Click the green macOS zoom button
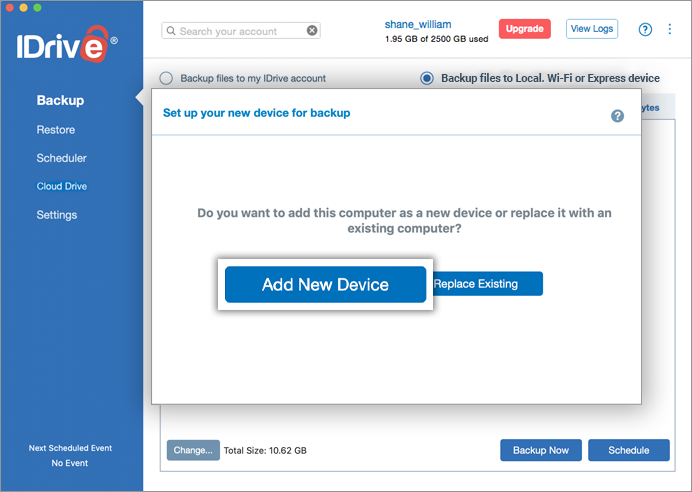 (38, 7)
